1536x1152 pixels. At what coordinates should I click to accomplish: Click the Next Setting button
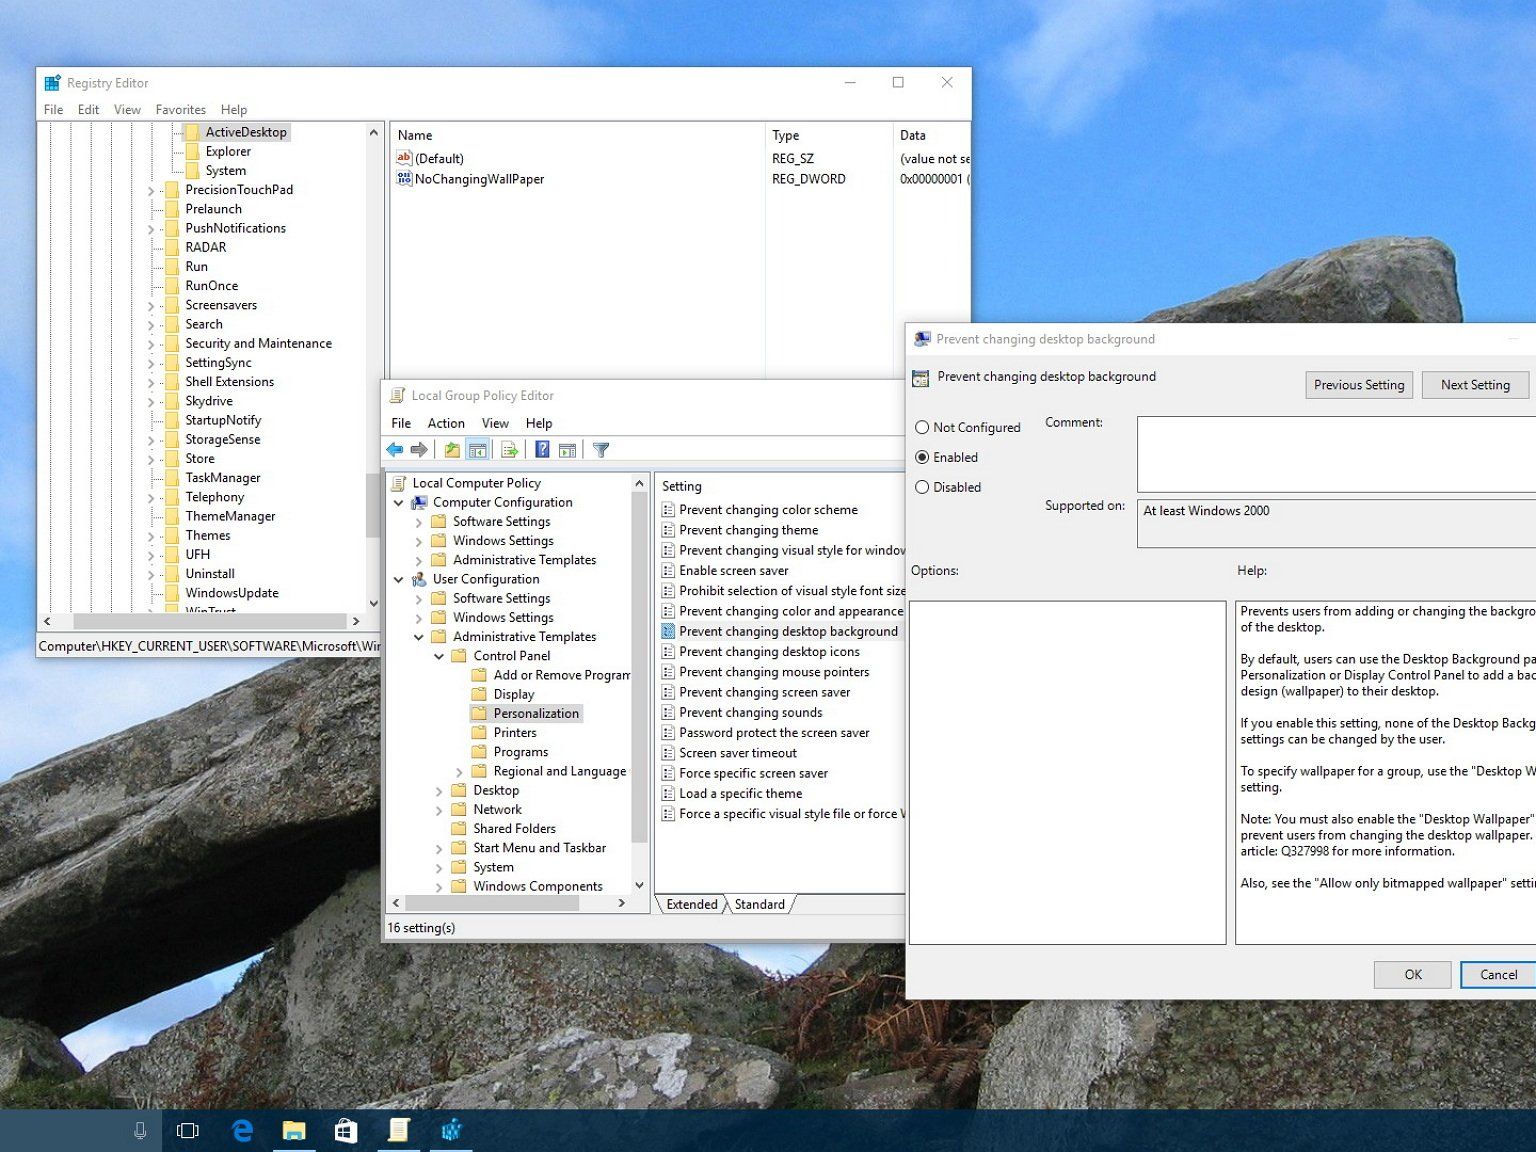[x=1474, y=384]
